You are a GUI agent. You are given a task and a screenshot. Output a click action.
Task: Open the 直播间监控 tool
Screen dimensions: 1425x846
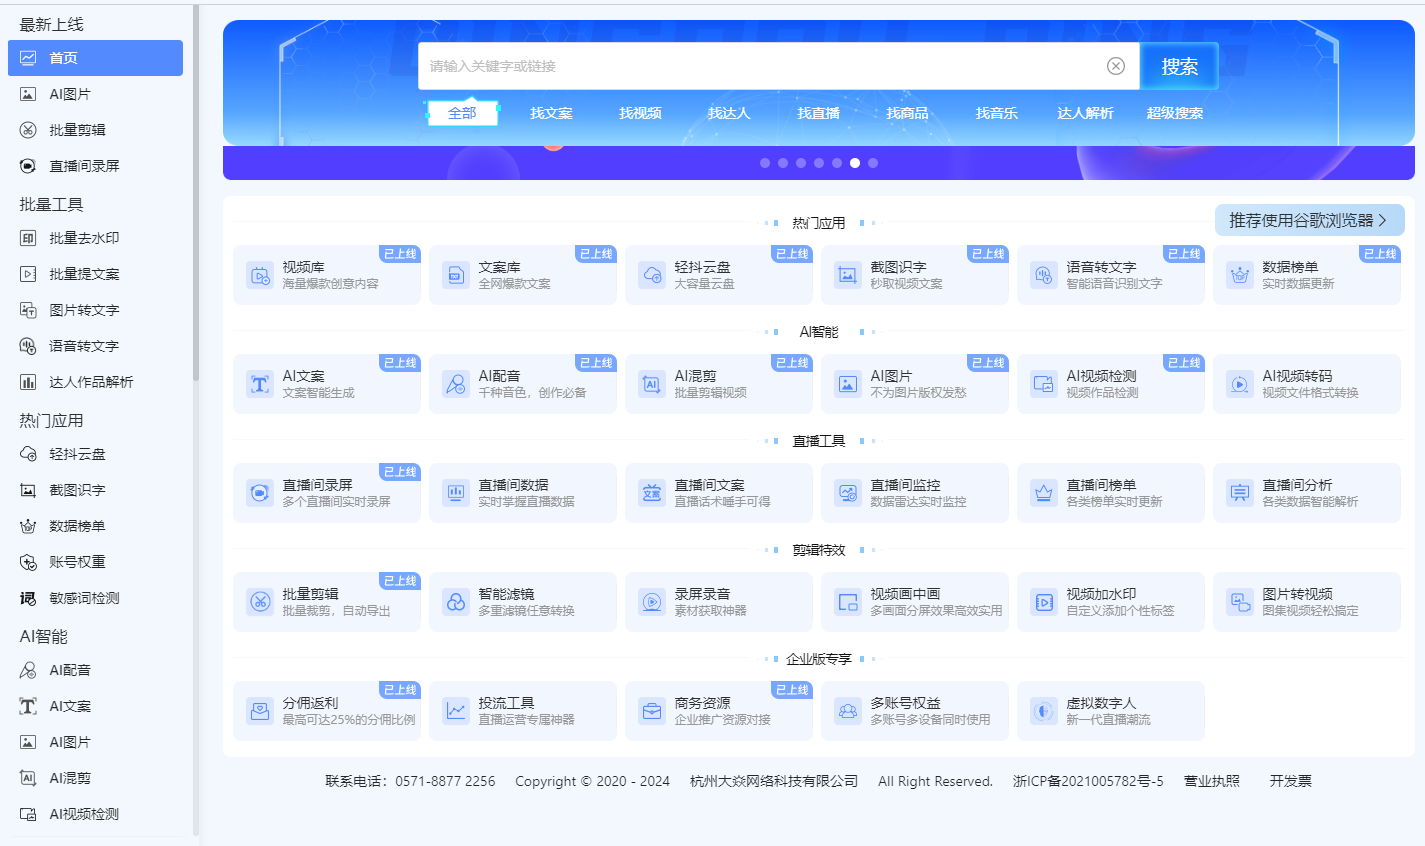(x=915, y=492)
